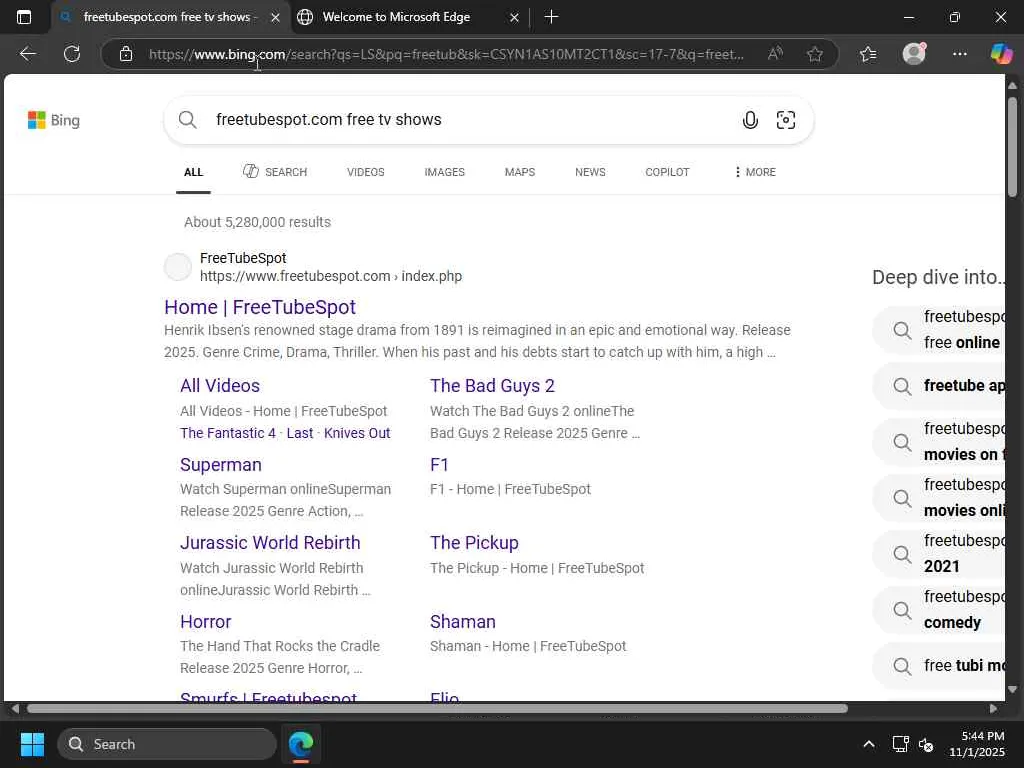The width and height of the screenshot is (1024, 768).
Task: Select 'free online' related search suggestion
Action: pos(939,330)
